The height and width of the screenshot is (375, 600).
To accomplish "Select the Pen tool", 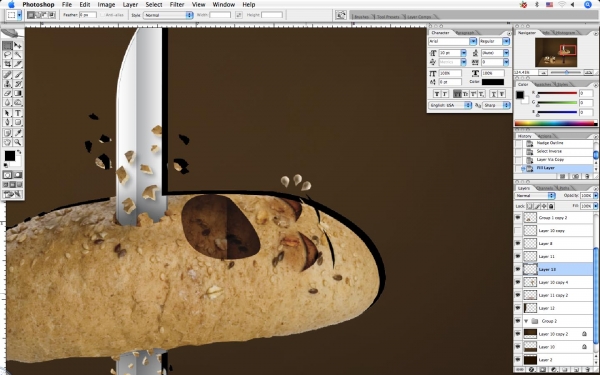I will [7, 122].
